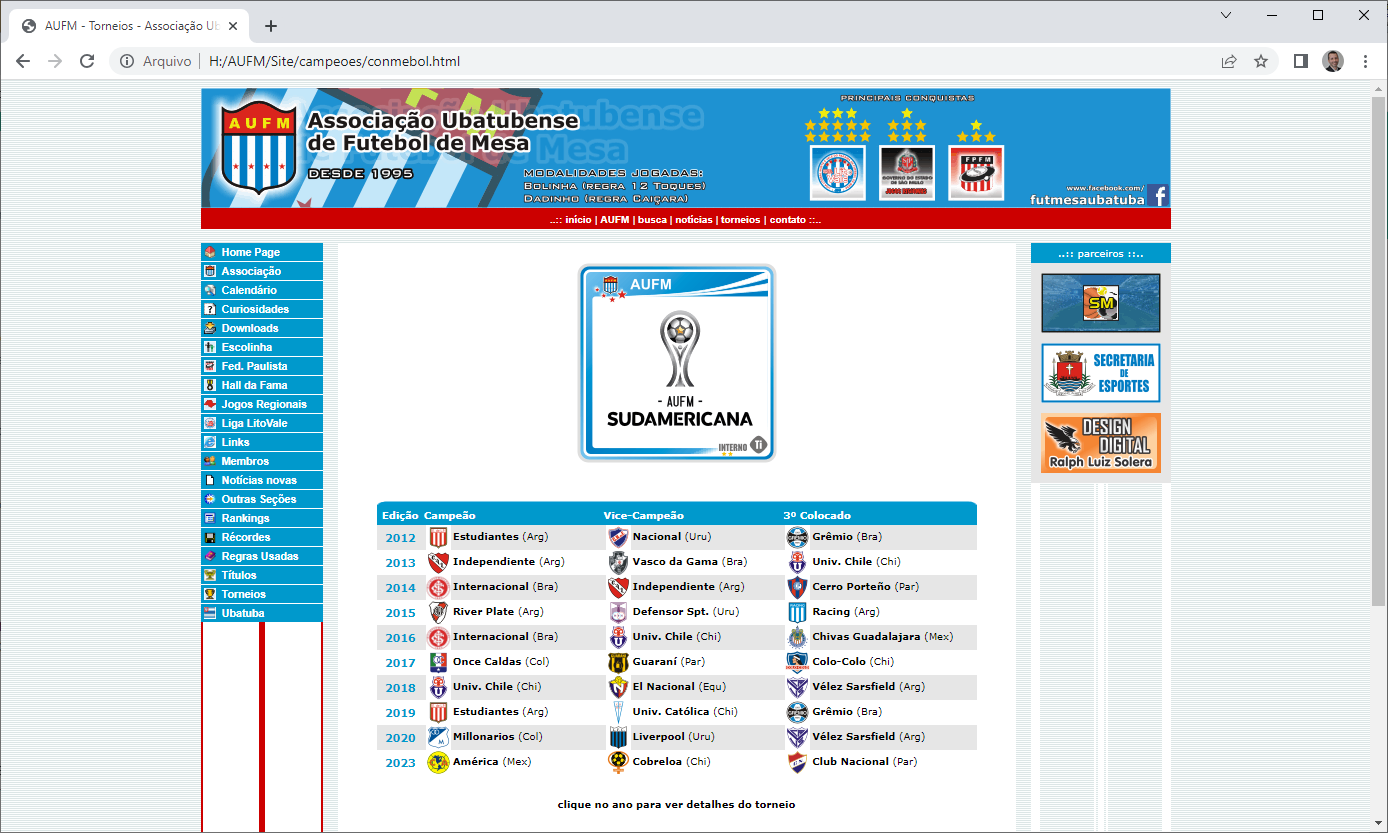Open Calendário in the sidebar menu
This screenshot has height=833, width=1388.
pyautogui.click(x=262, y=290)
